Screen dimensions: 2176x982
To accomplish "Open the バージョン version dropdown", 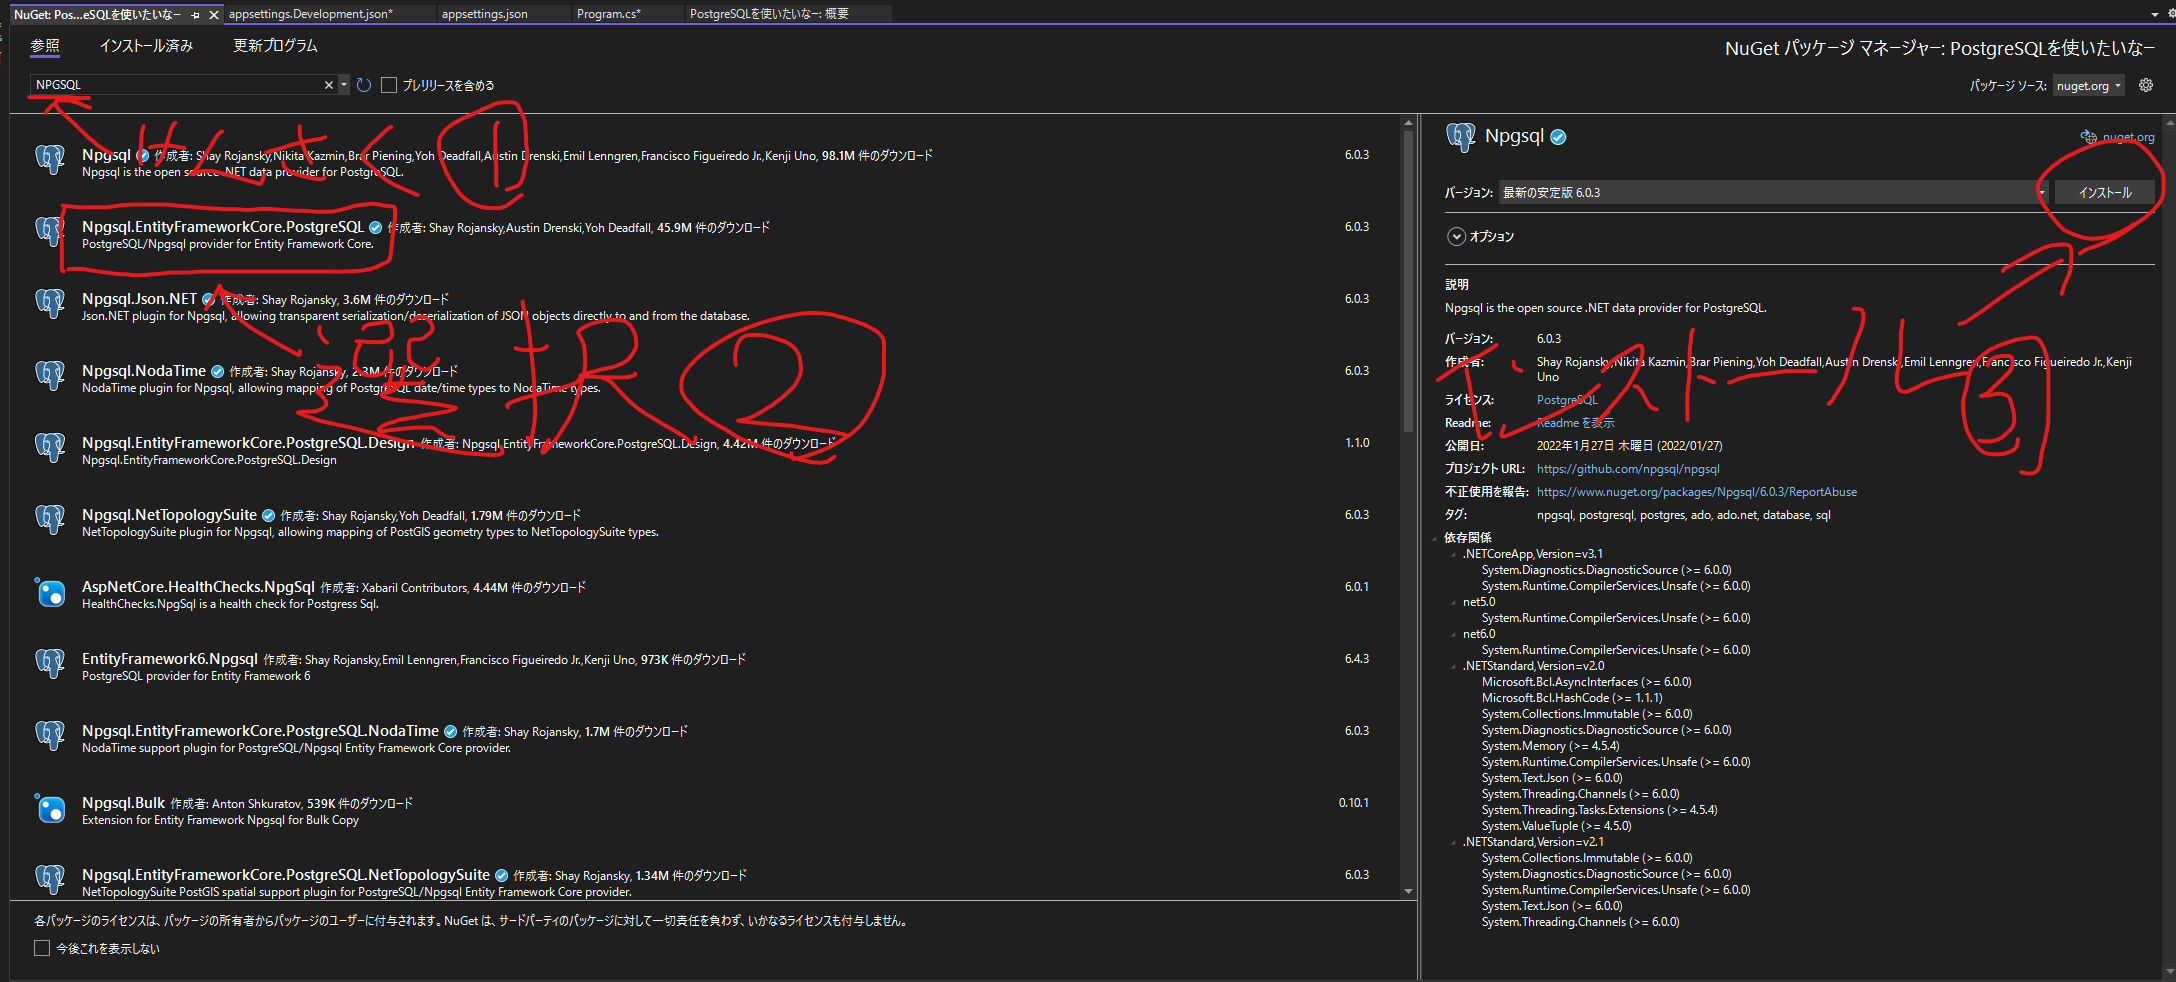I will tap(2042, 192).
